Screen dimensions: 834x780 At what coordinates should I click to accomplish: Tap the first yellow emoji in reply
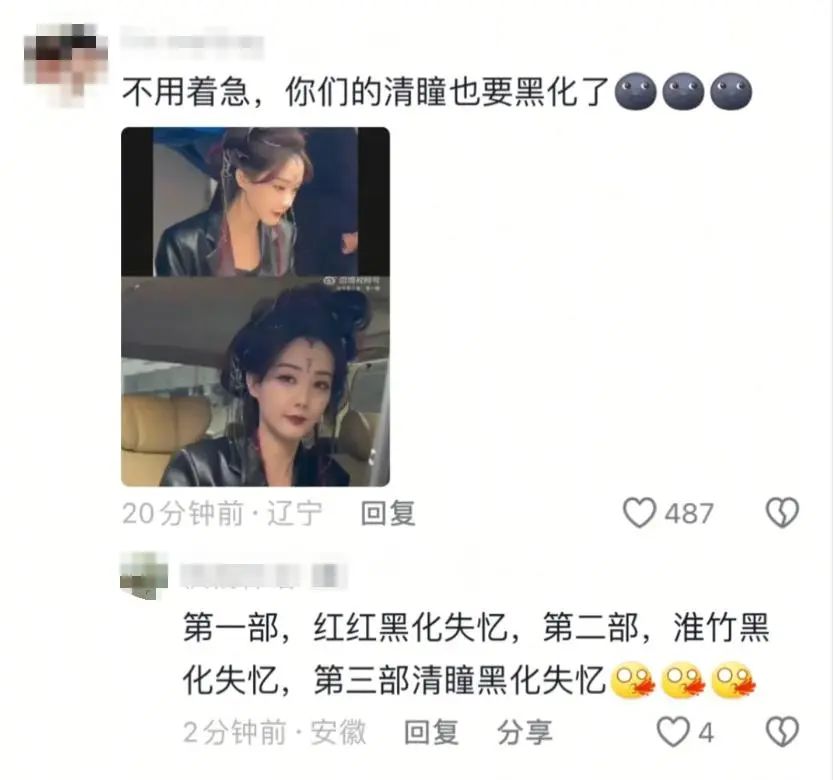[x=632, y=680]
